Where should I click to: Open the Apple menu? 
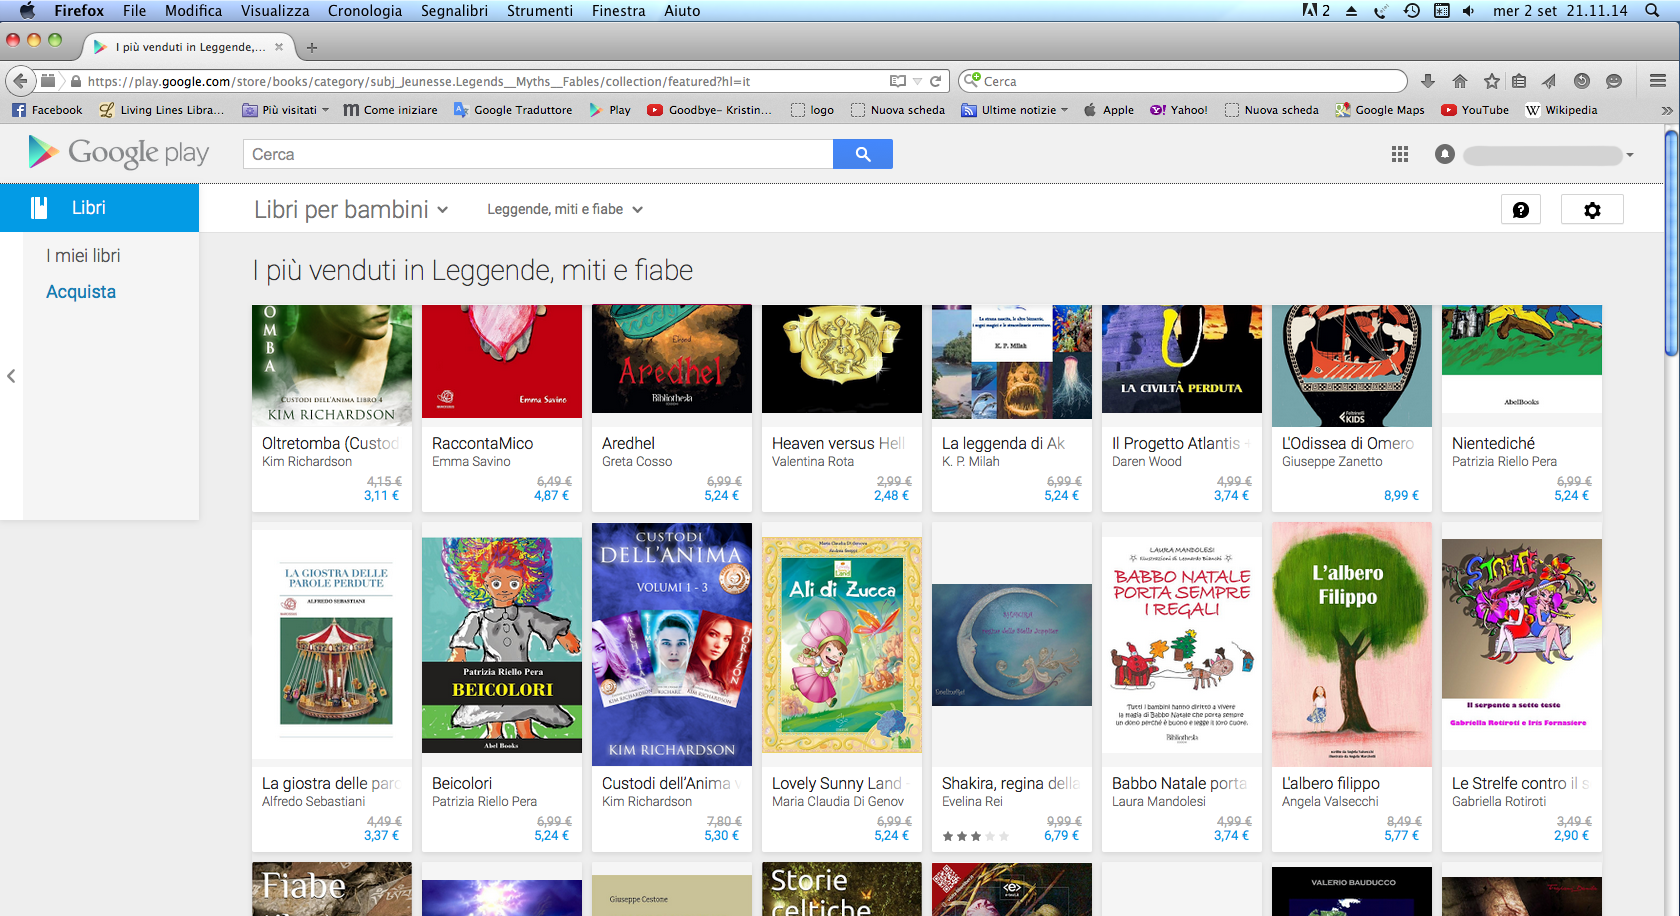coord(27,11)
